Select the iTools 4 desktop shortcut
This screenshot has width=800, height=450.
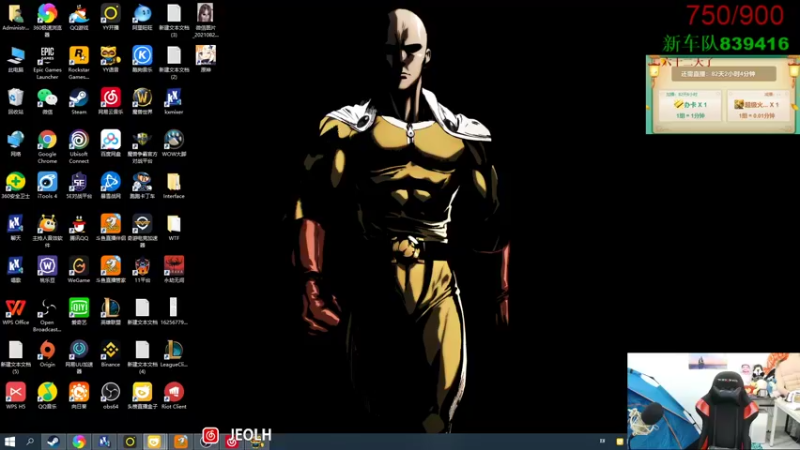point(47,185)
